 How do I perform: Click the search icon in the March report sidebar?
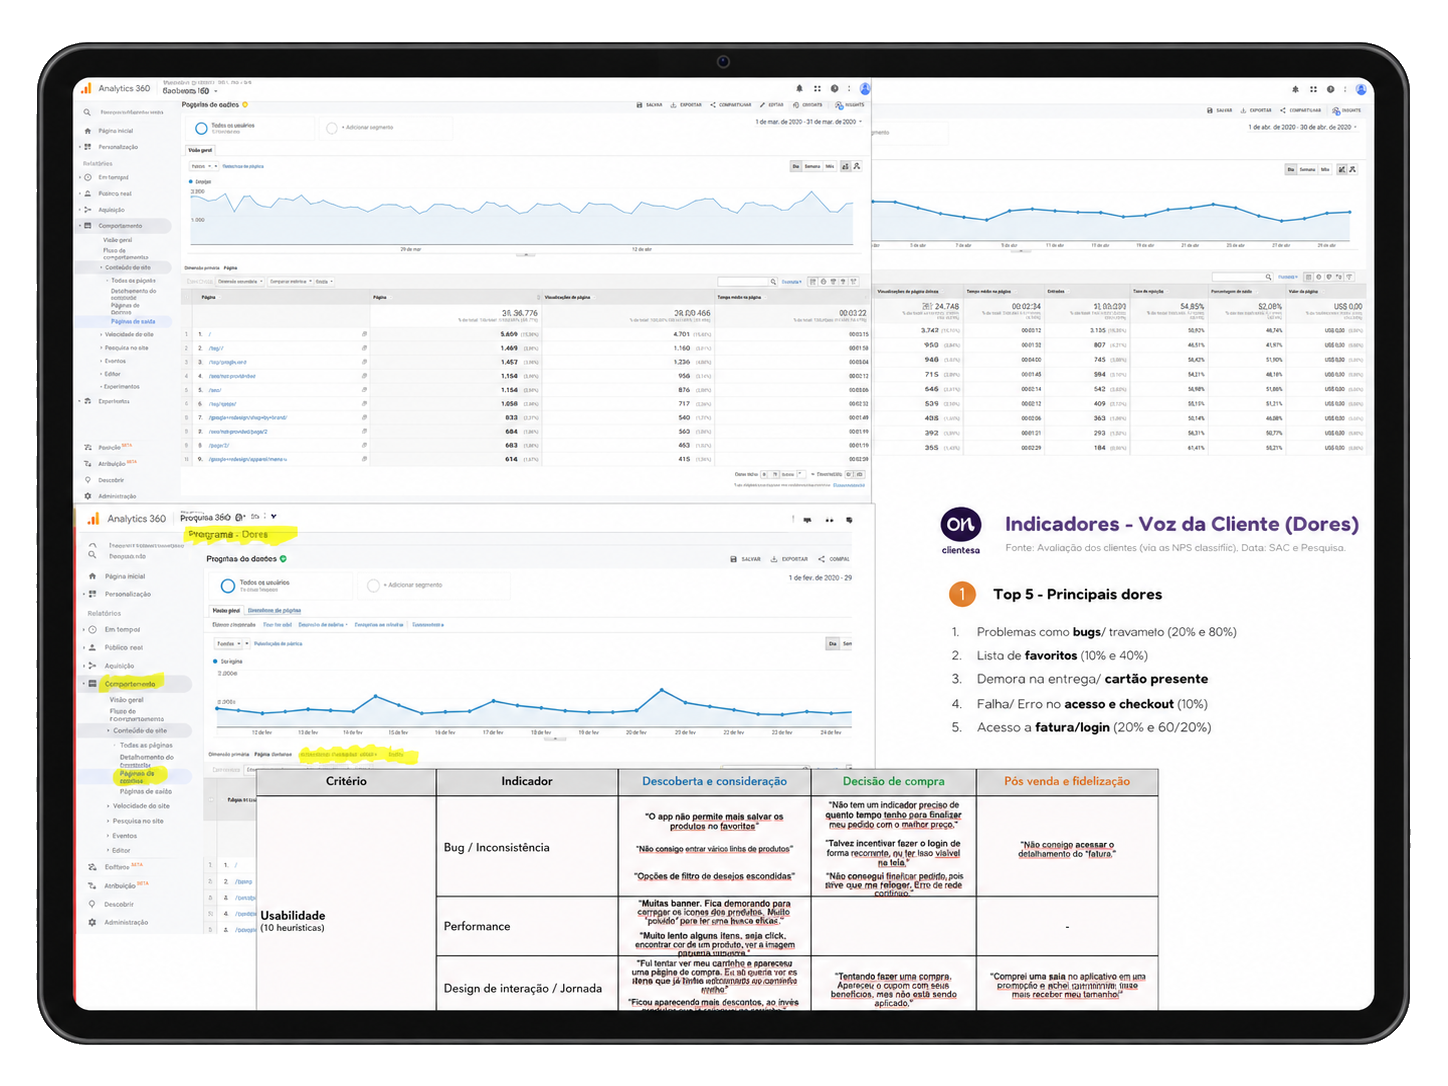point(87,113)
